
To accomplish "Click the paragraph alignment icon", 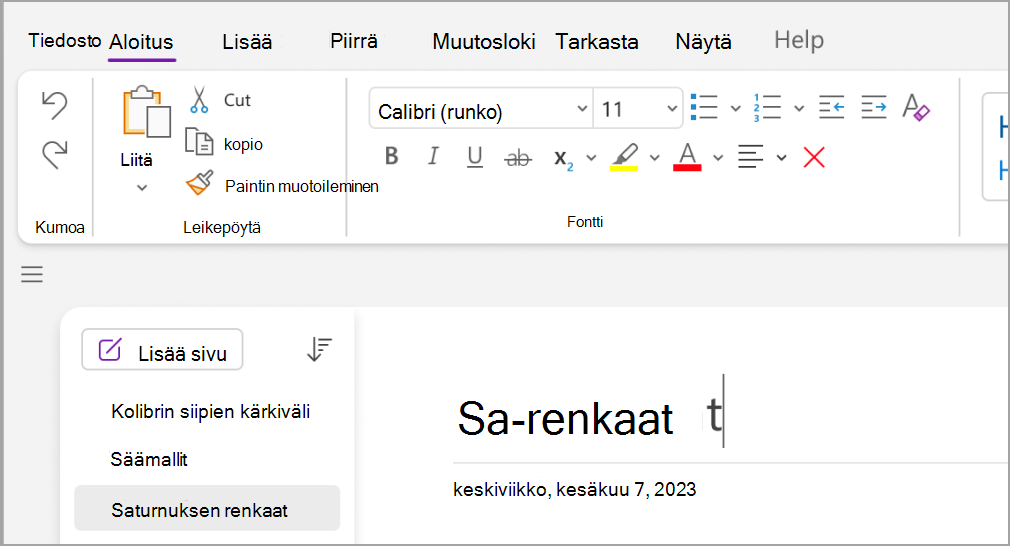I will click(x=750, y=156).
